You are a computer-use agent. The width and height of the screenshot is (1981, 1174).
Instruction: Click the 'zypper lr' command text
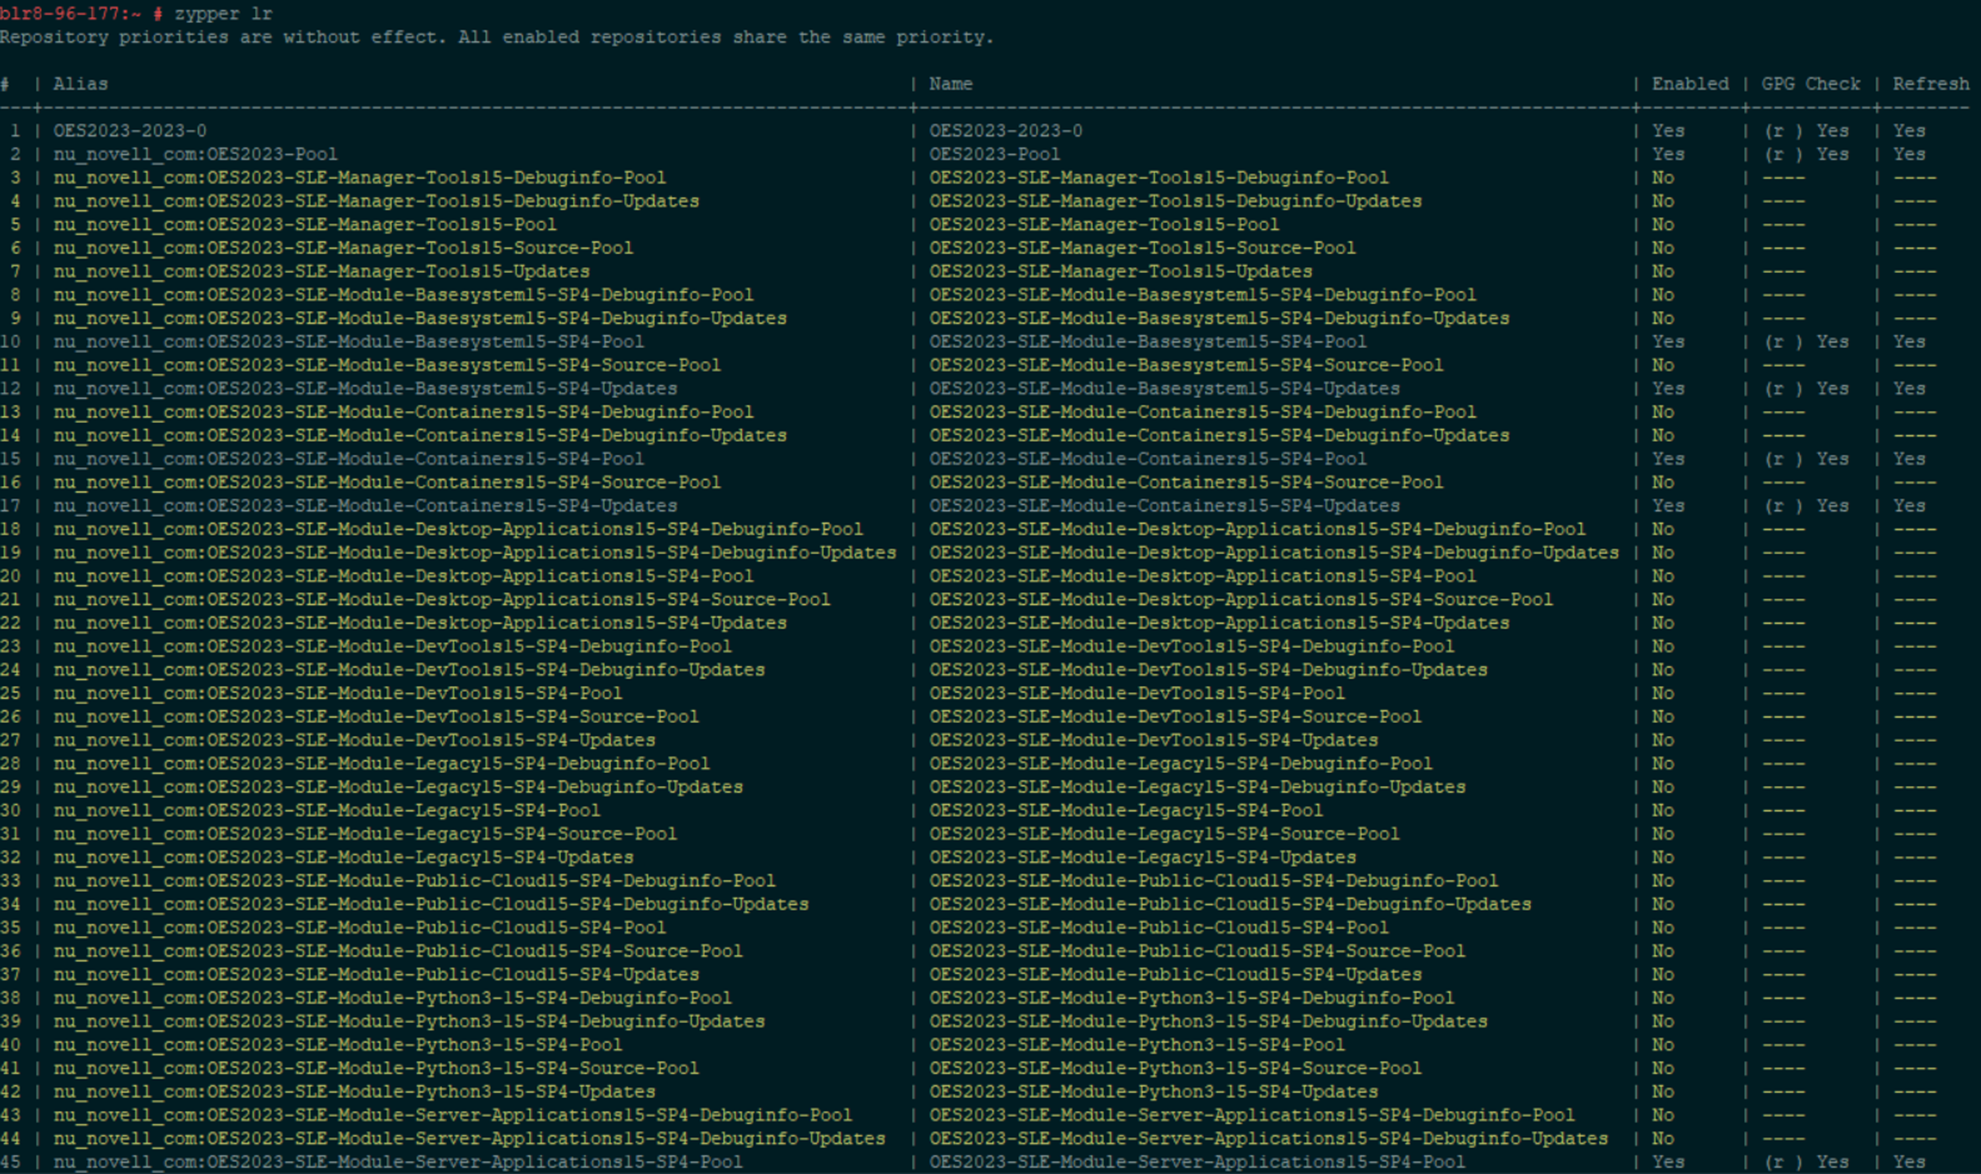(x=223, y=14)
